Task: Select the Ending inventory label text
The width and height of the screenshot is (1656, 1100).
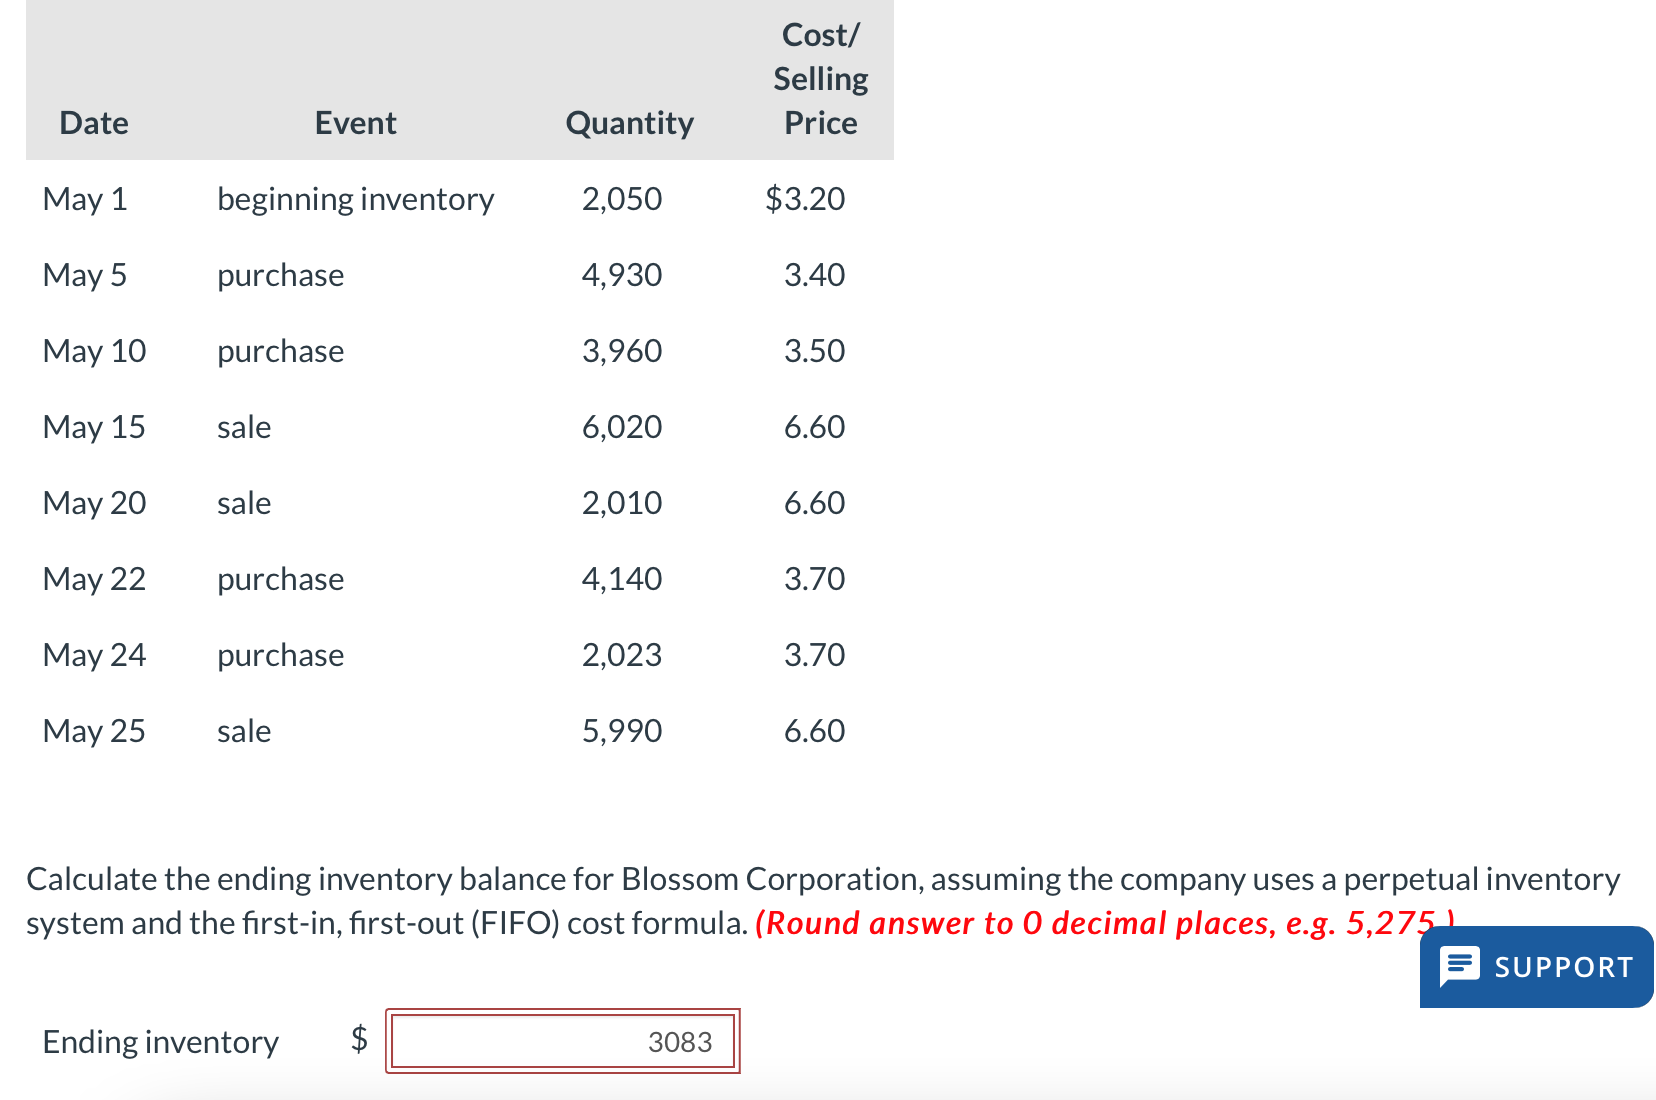Action: [159, 1041]
